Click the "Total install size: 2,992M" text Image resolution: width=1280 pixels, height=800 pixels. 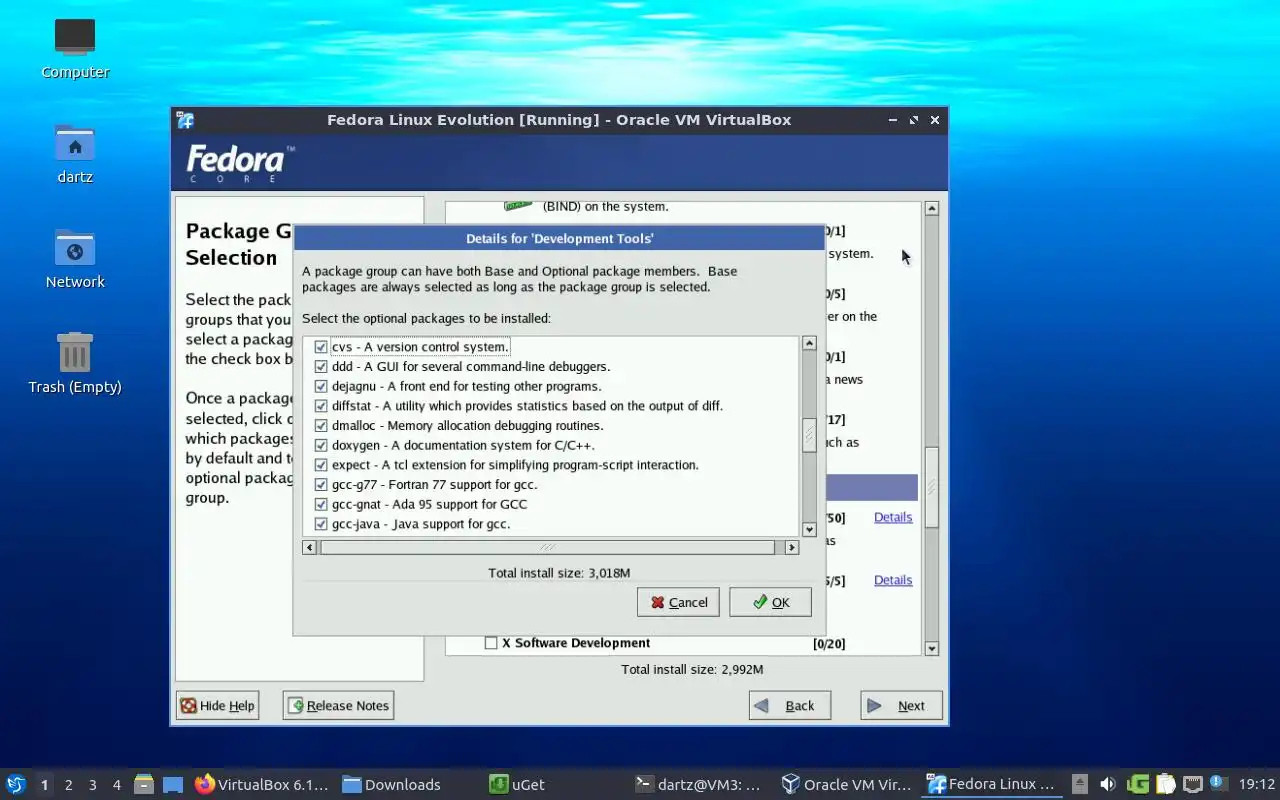coord(692,669)
